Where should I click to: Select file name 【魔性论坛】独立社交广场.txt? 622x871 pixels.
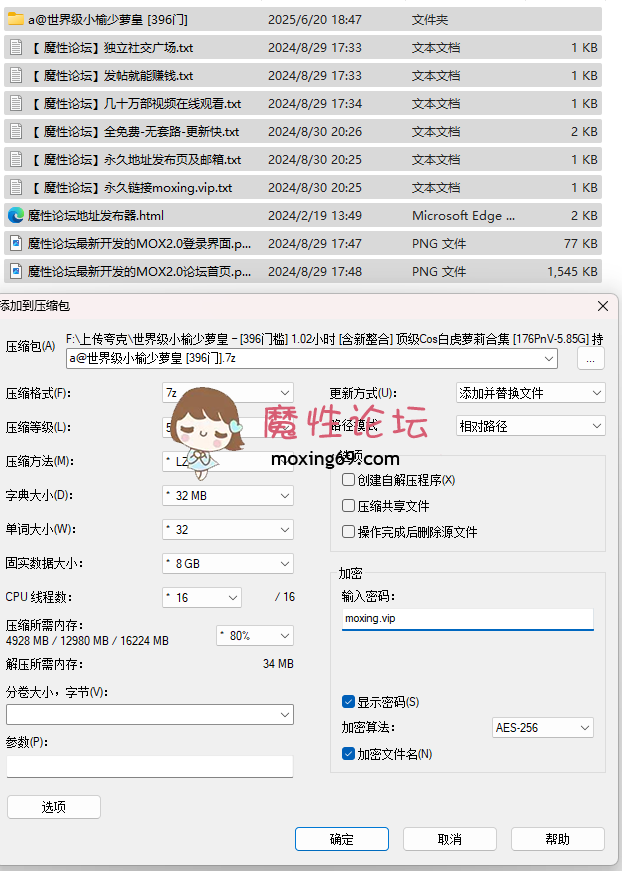coord(110,48)
